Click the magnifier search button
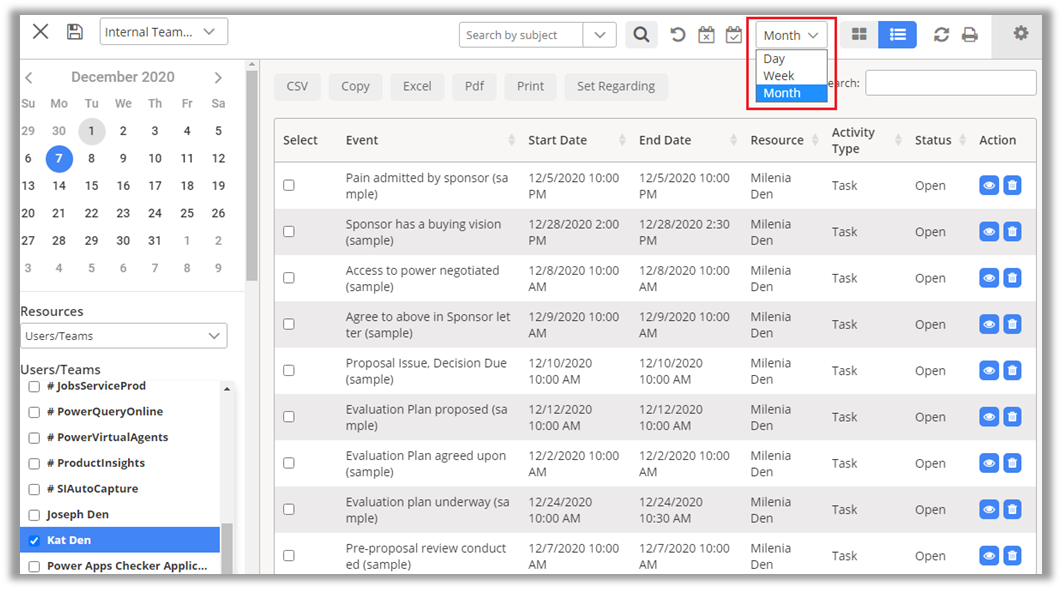Screen dimensions: 1062x589 (641, 35)
